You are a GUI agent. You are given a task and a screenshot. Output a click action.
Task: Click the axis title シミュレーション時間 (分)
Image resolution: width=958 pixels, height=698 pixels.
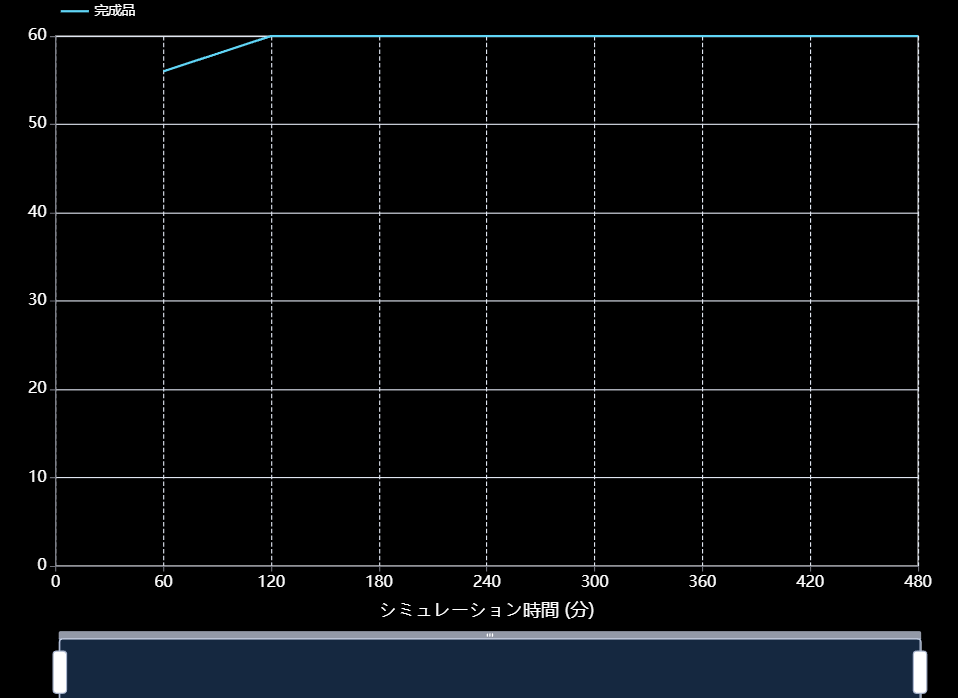pyautogui.click(x=487, y=609)
